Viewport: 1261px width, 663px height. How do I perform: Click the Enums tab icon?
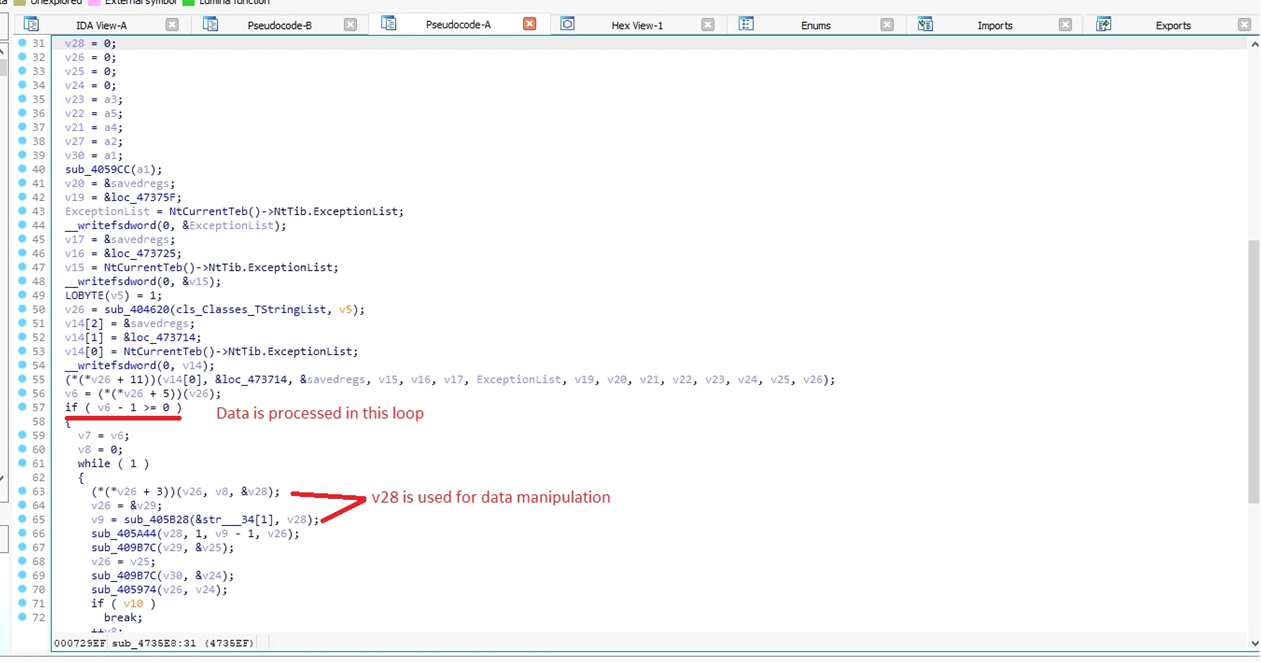pos(746,25)
